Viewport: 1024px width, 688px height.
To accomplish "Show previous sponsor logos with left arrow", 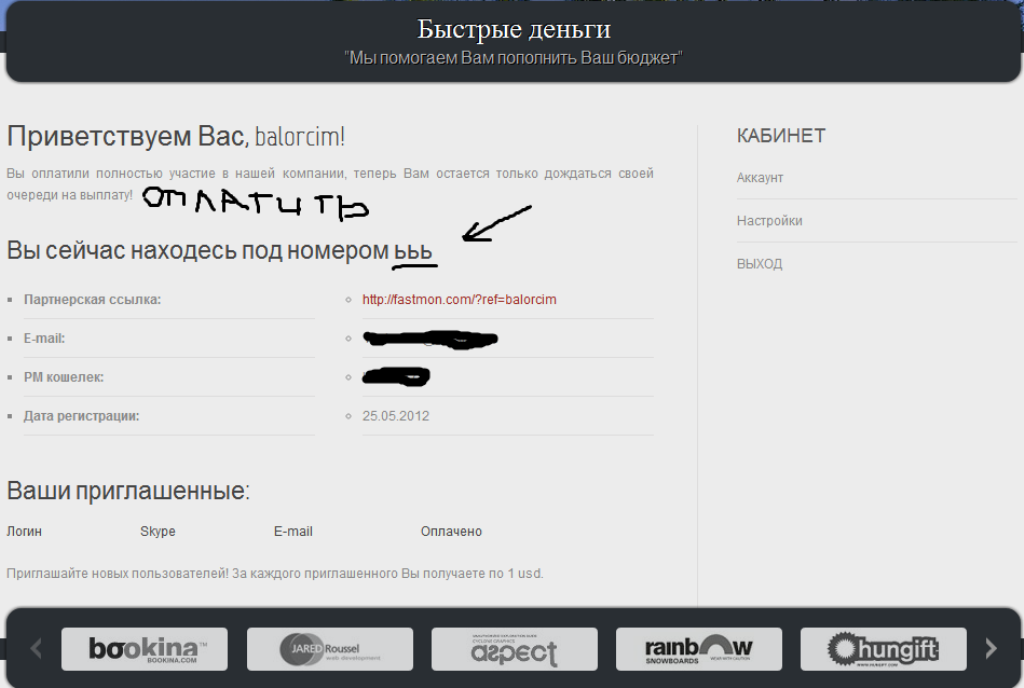I will tap(36, 648).
